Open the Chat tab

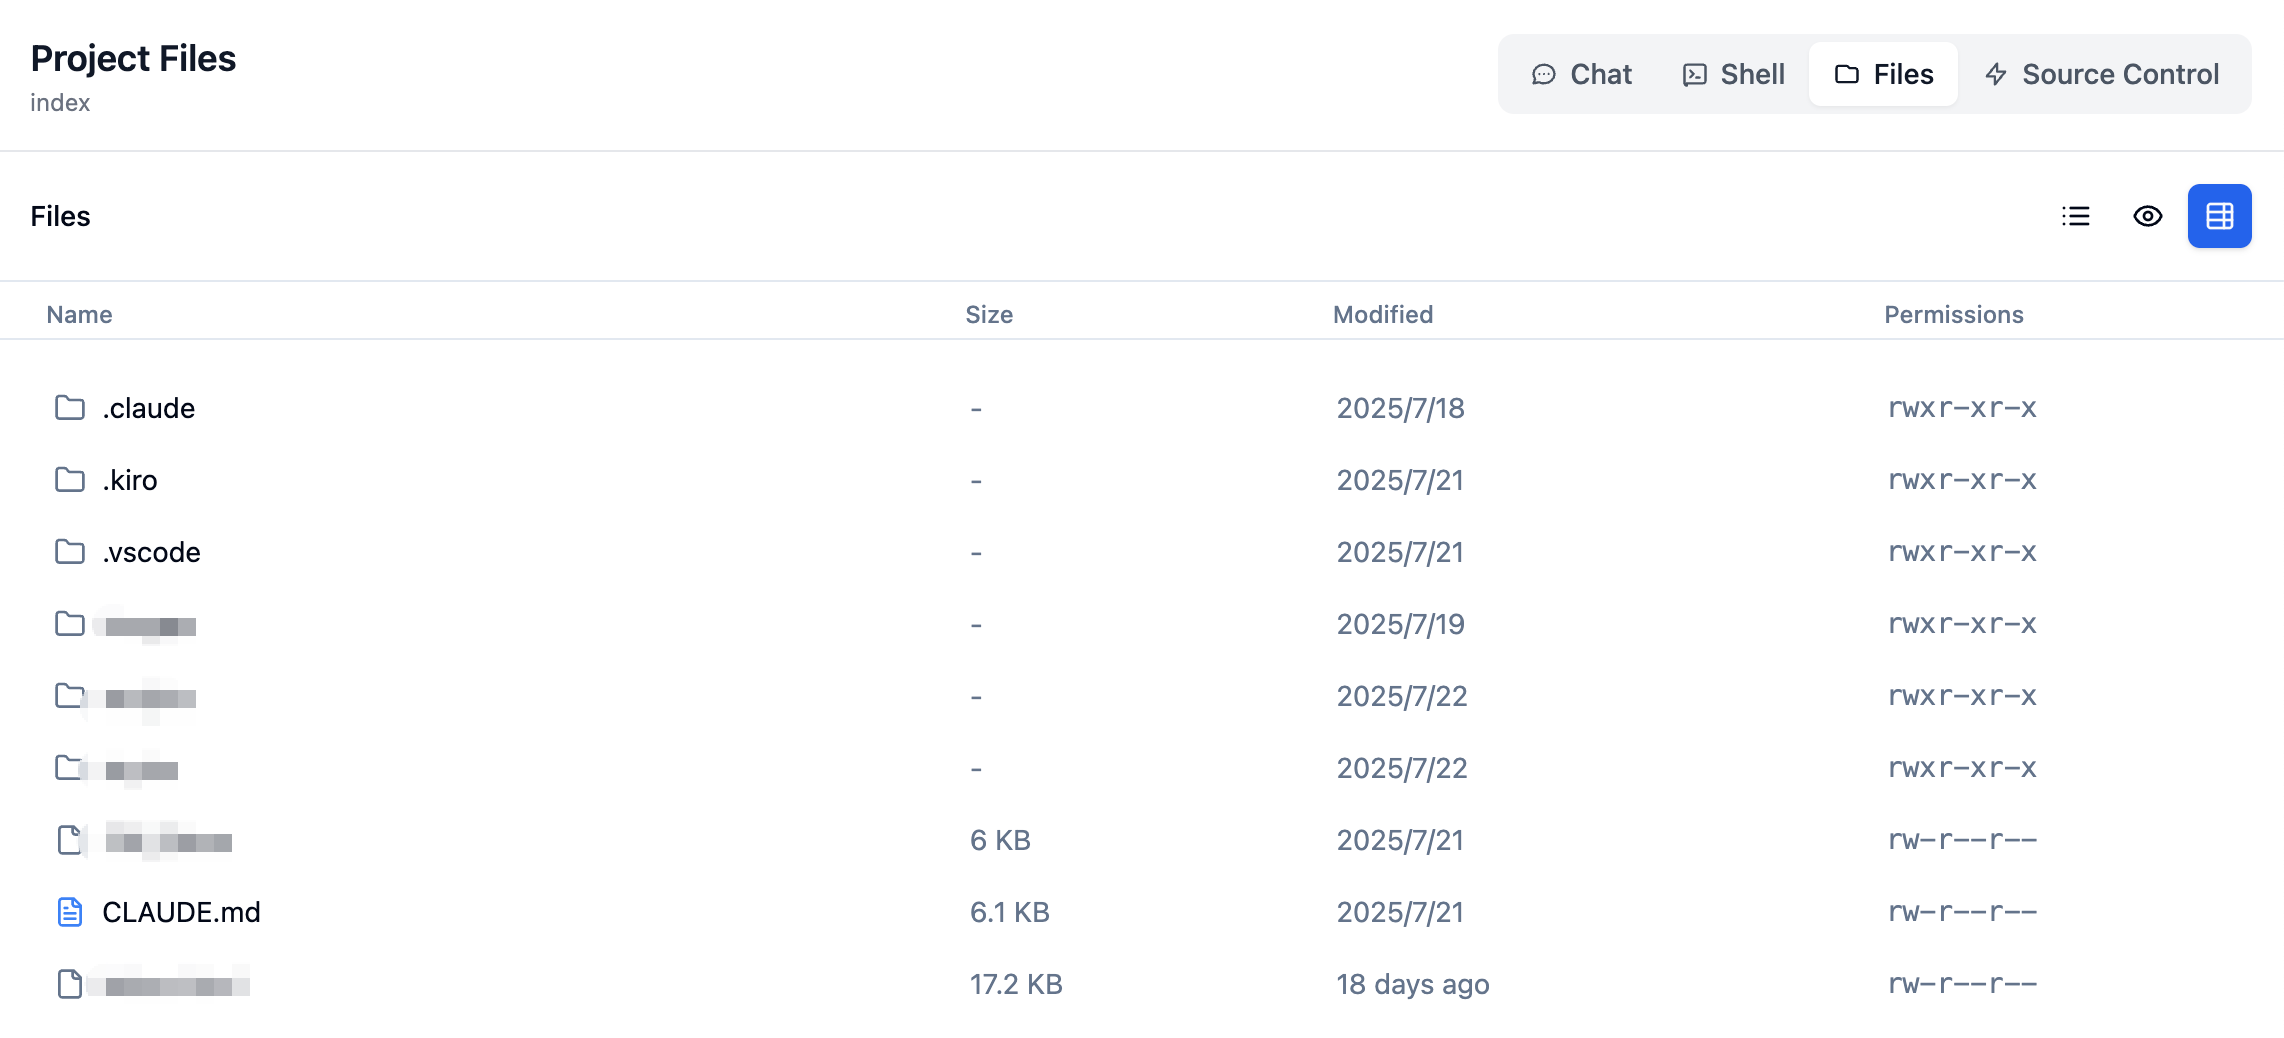click(1582, 74)
